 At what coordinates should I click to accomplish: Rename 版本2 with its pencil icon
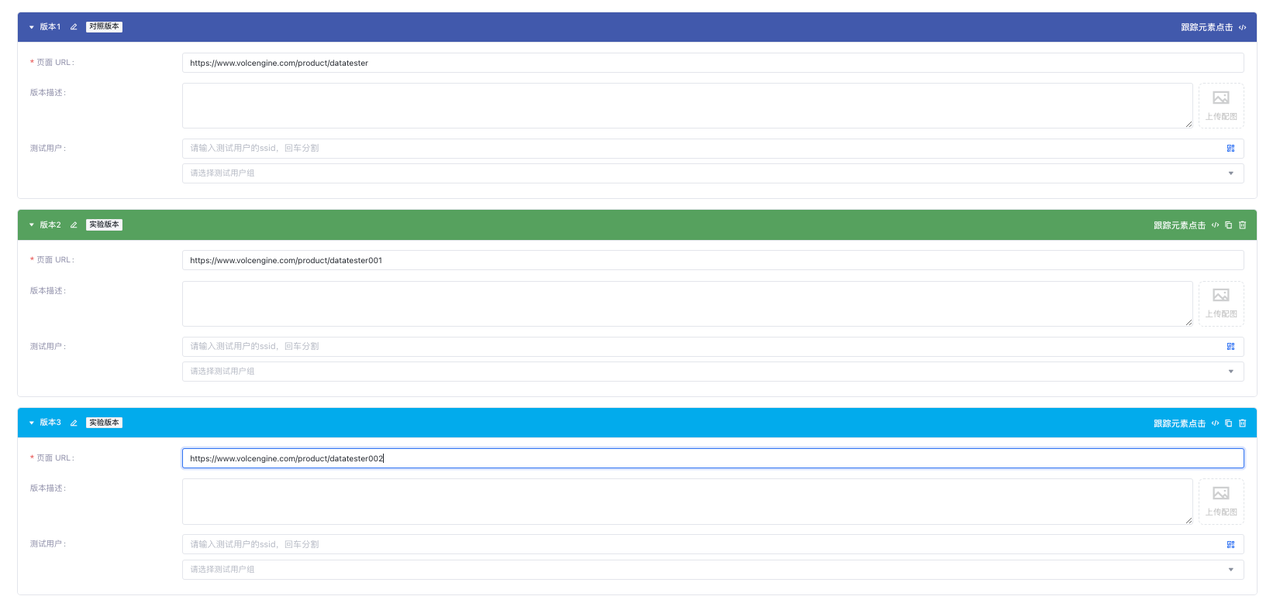73,225
